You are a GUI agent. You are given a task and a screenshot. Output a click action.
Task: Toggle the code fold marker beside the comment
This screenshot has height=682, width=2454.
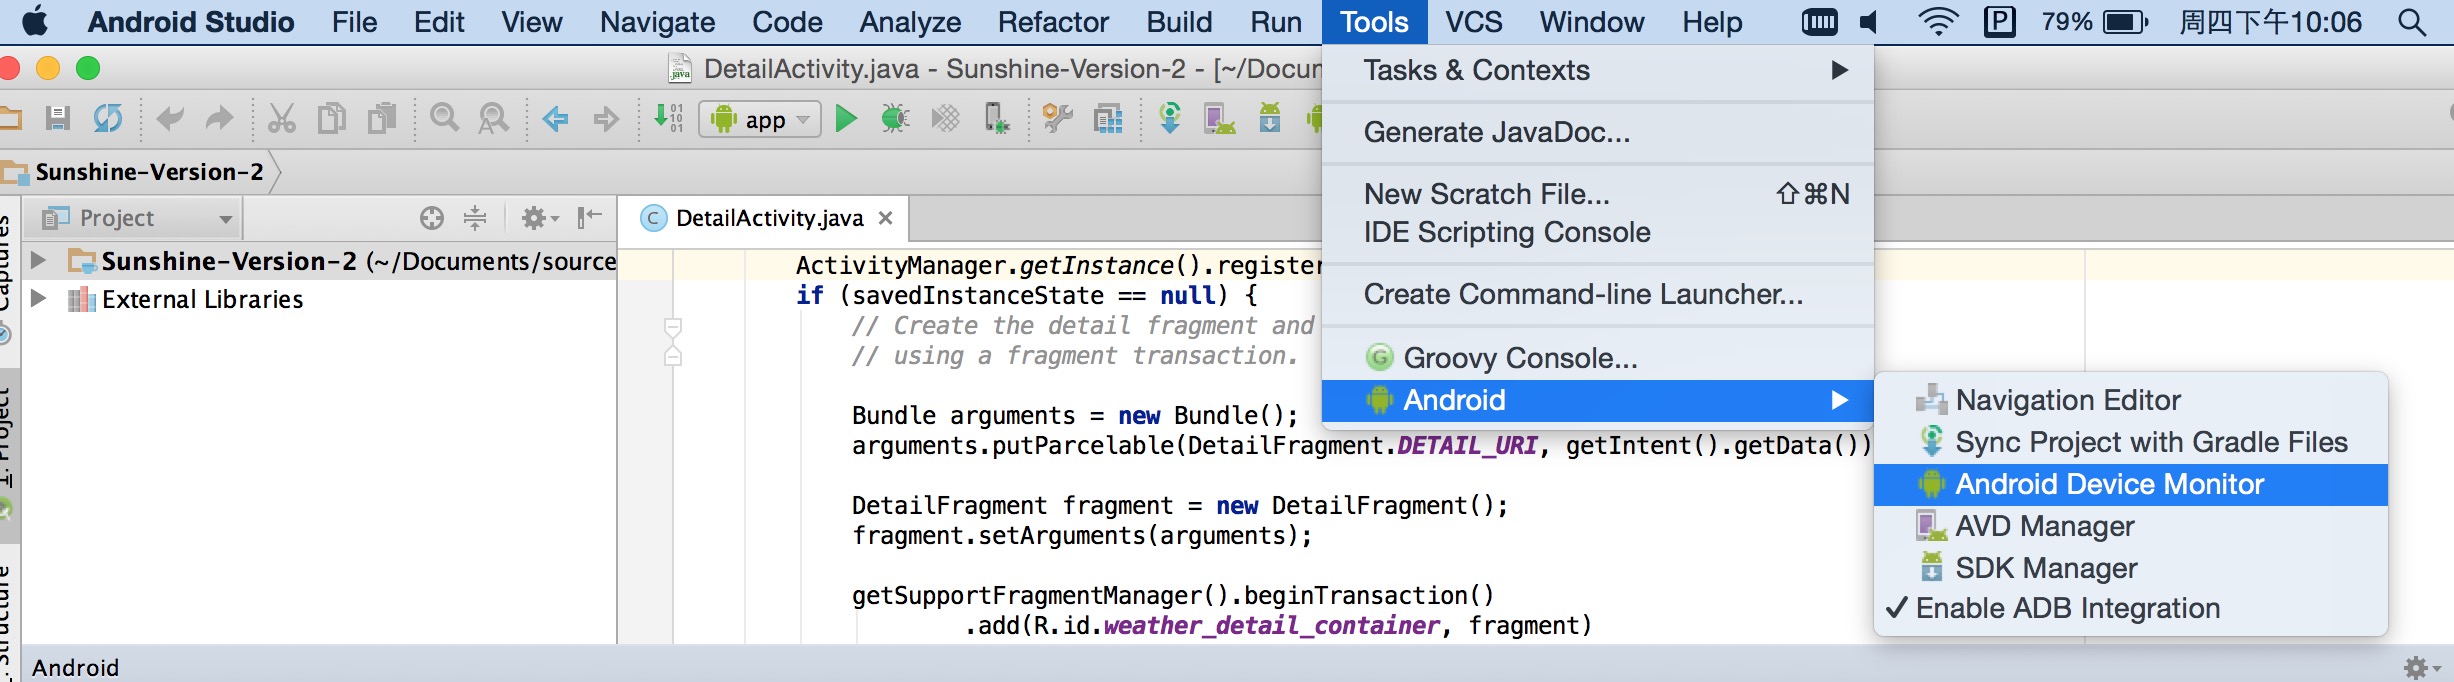(673, 327)
